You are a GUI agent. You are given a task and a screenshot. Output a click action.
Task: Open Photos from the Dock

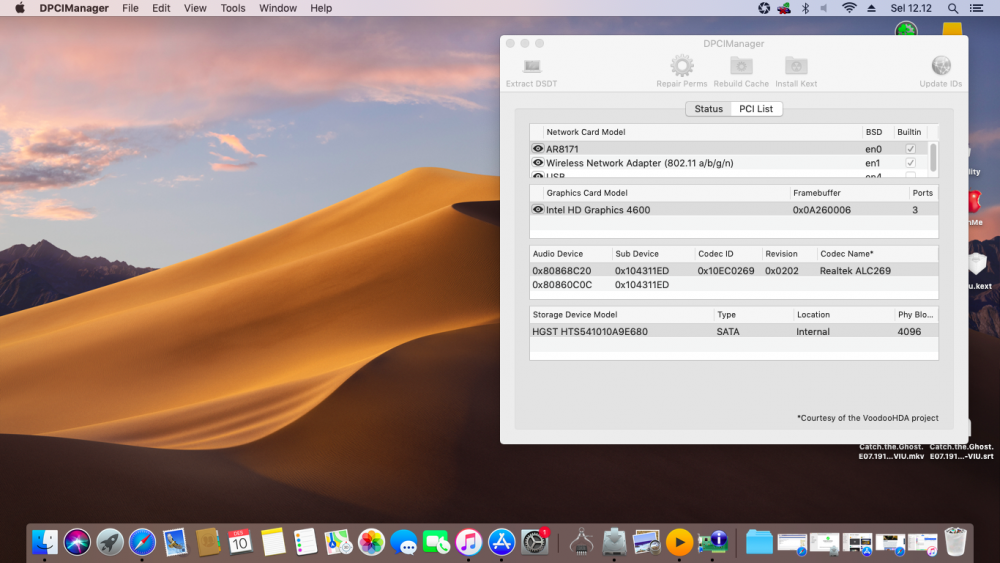(x=371, y=543)
